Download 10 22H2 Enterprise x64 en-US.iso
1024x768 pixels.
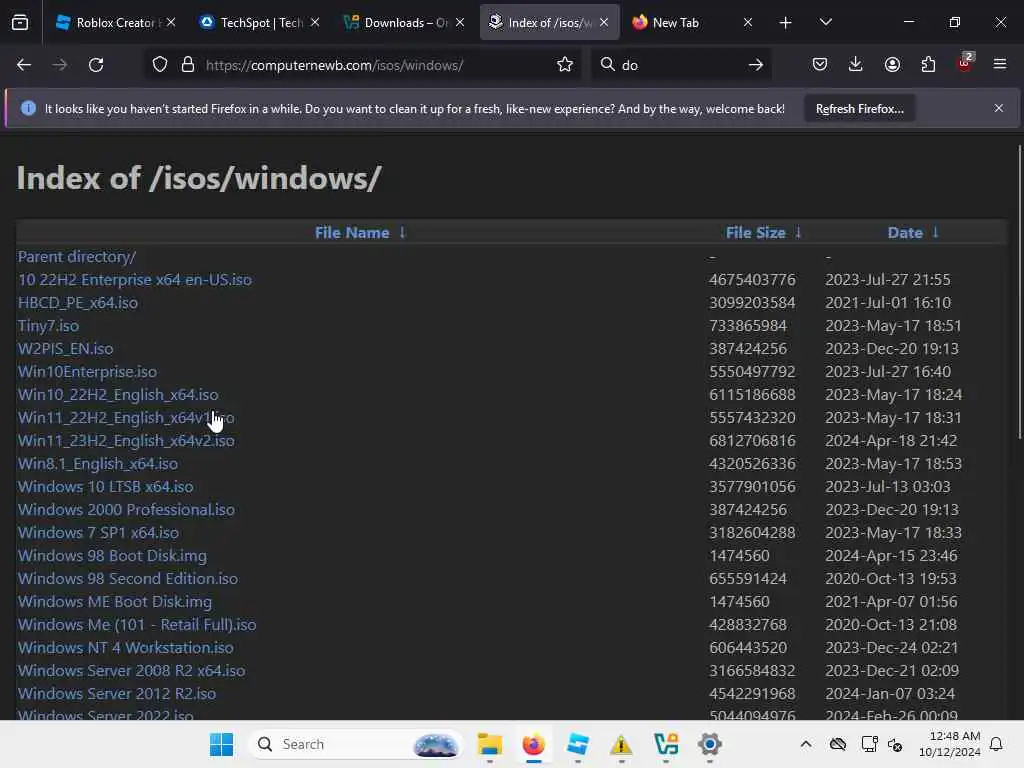point(135,280)
